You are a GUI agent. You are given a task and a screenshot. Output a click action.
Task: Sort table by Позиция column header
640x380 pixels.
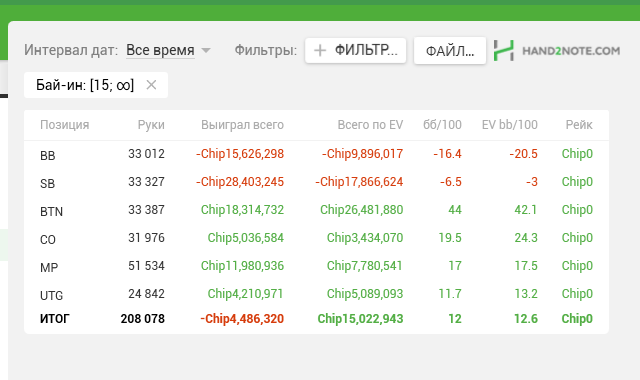(64, 125)
